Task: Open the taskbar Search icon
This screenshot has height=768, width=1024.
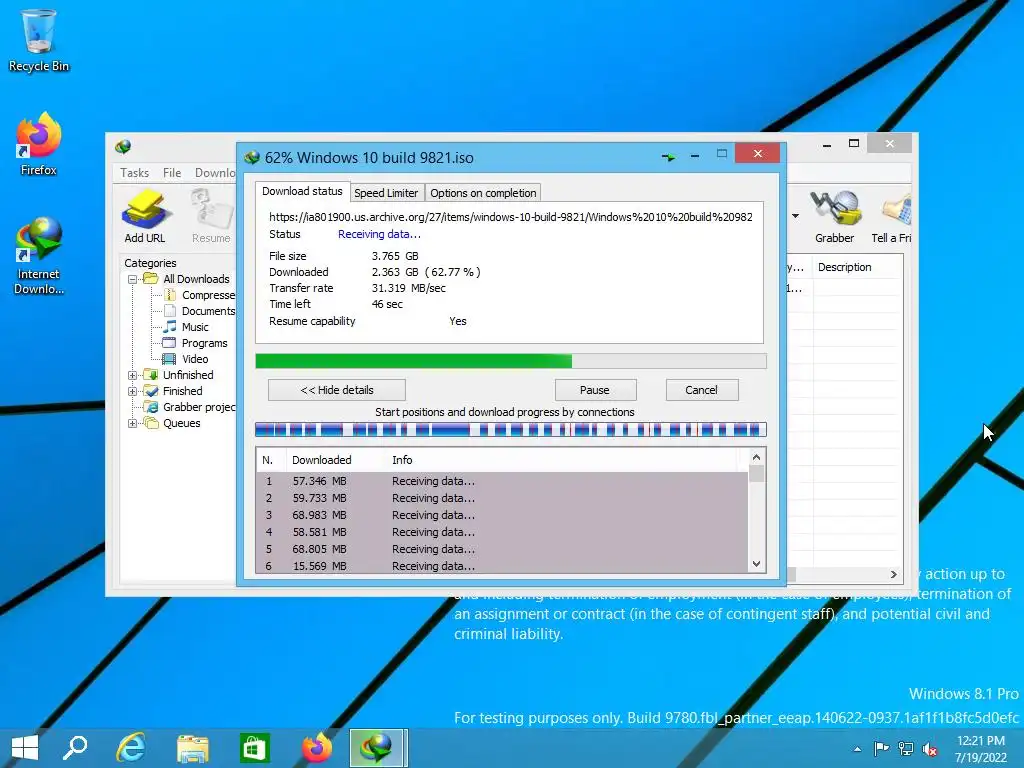Action: [74, 748]
